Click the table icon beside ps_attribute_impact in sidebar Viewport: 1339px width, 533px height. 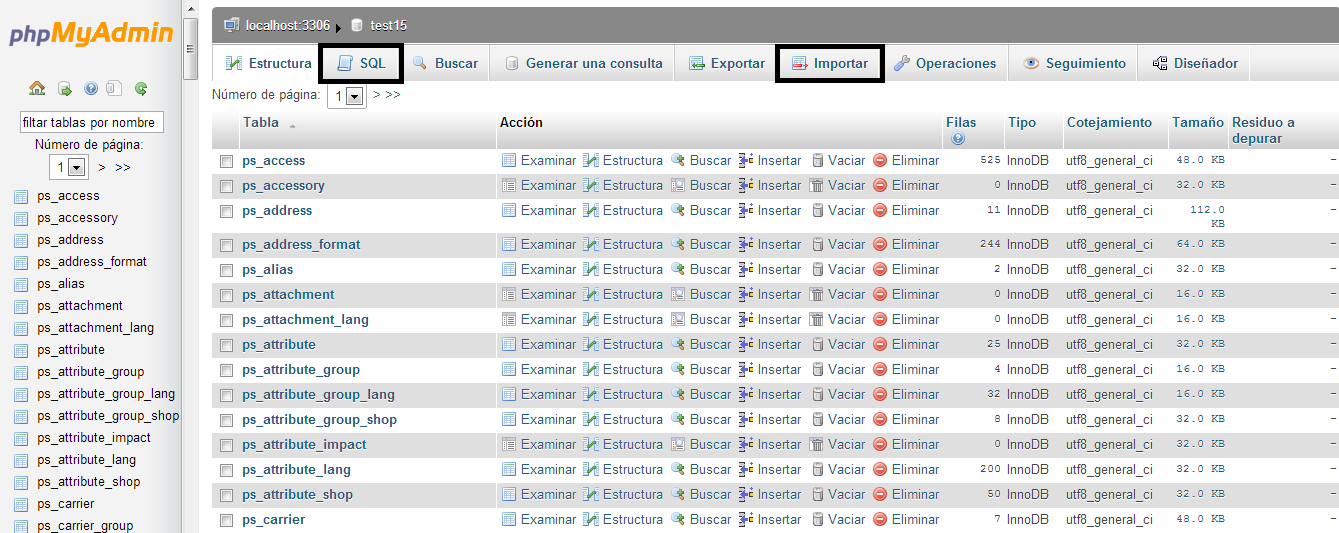(21, 438)
